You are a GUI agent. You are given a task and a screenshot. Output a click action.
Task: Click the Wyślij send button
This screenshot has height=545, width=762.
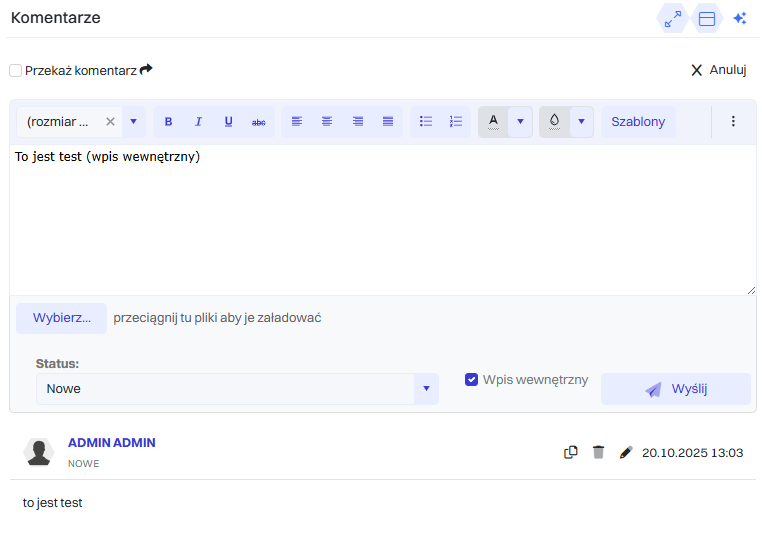pyautogui.click(x=676, y=389)
